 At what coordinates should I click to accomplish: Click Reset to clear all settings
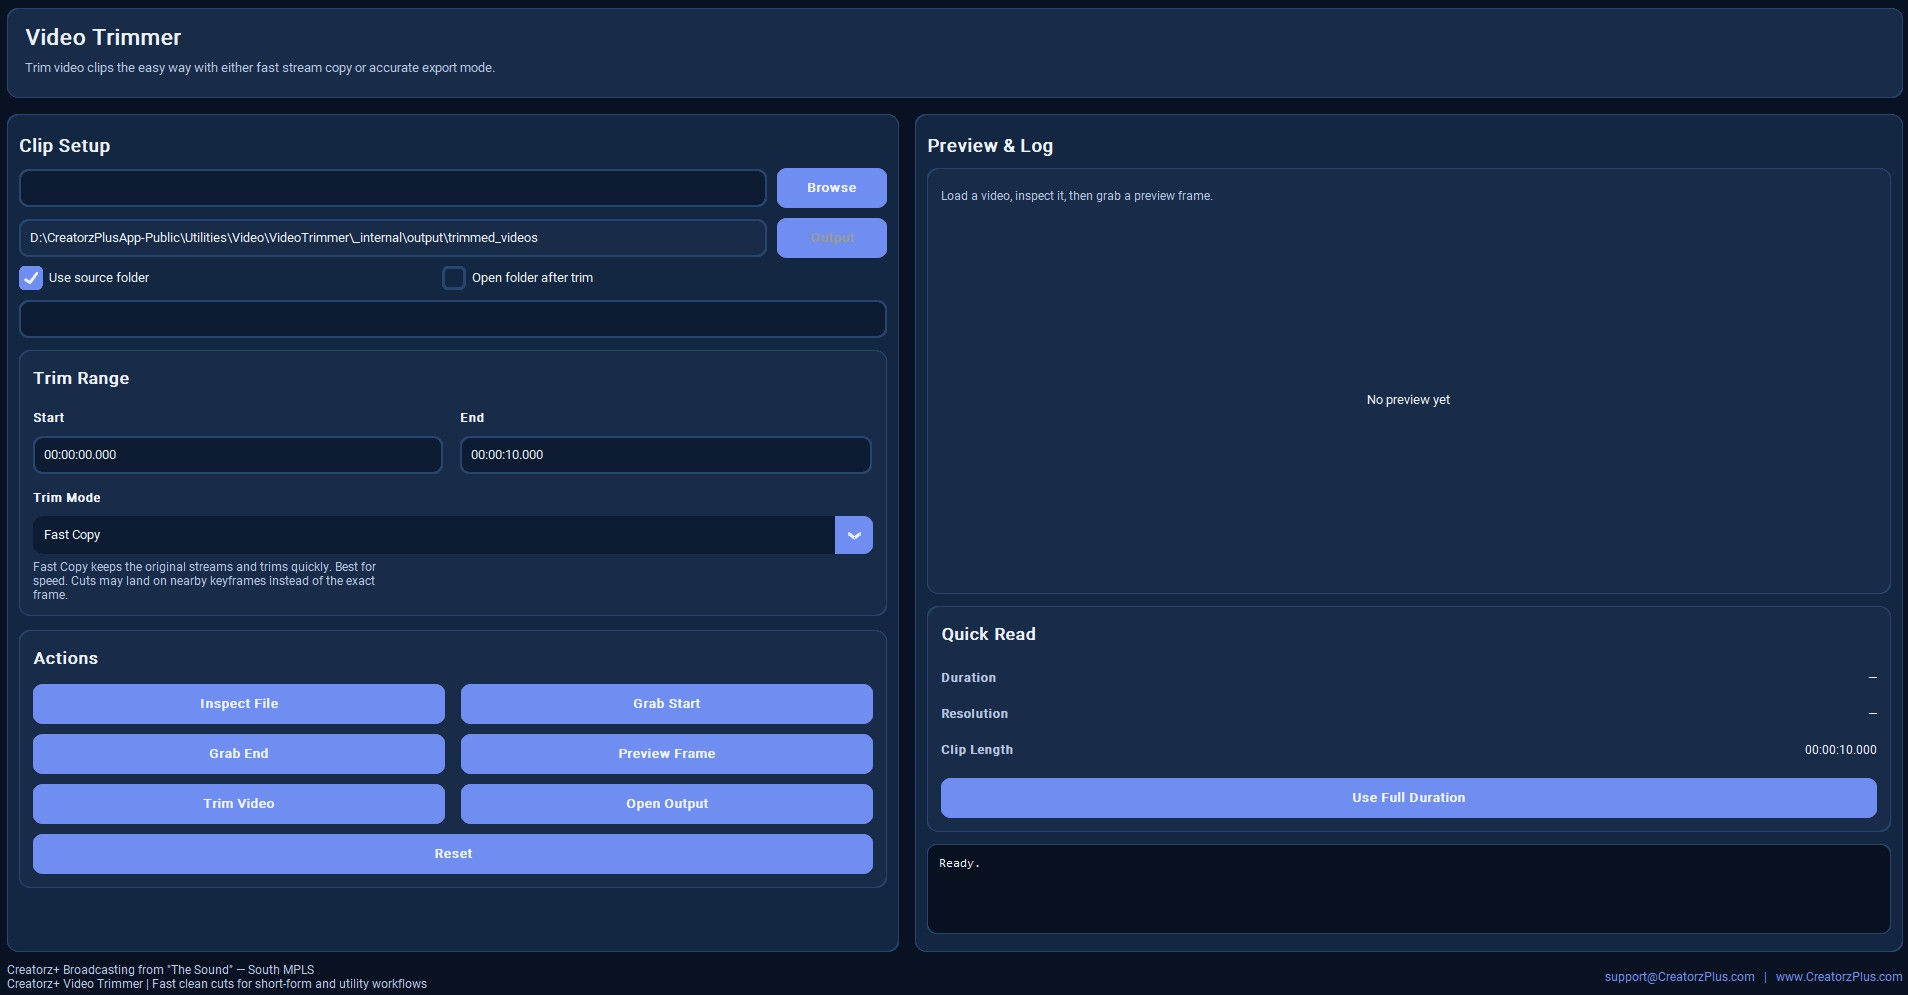[453, 853]
